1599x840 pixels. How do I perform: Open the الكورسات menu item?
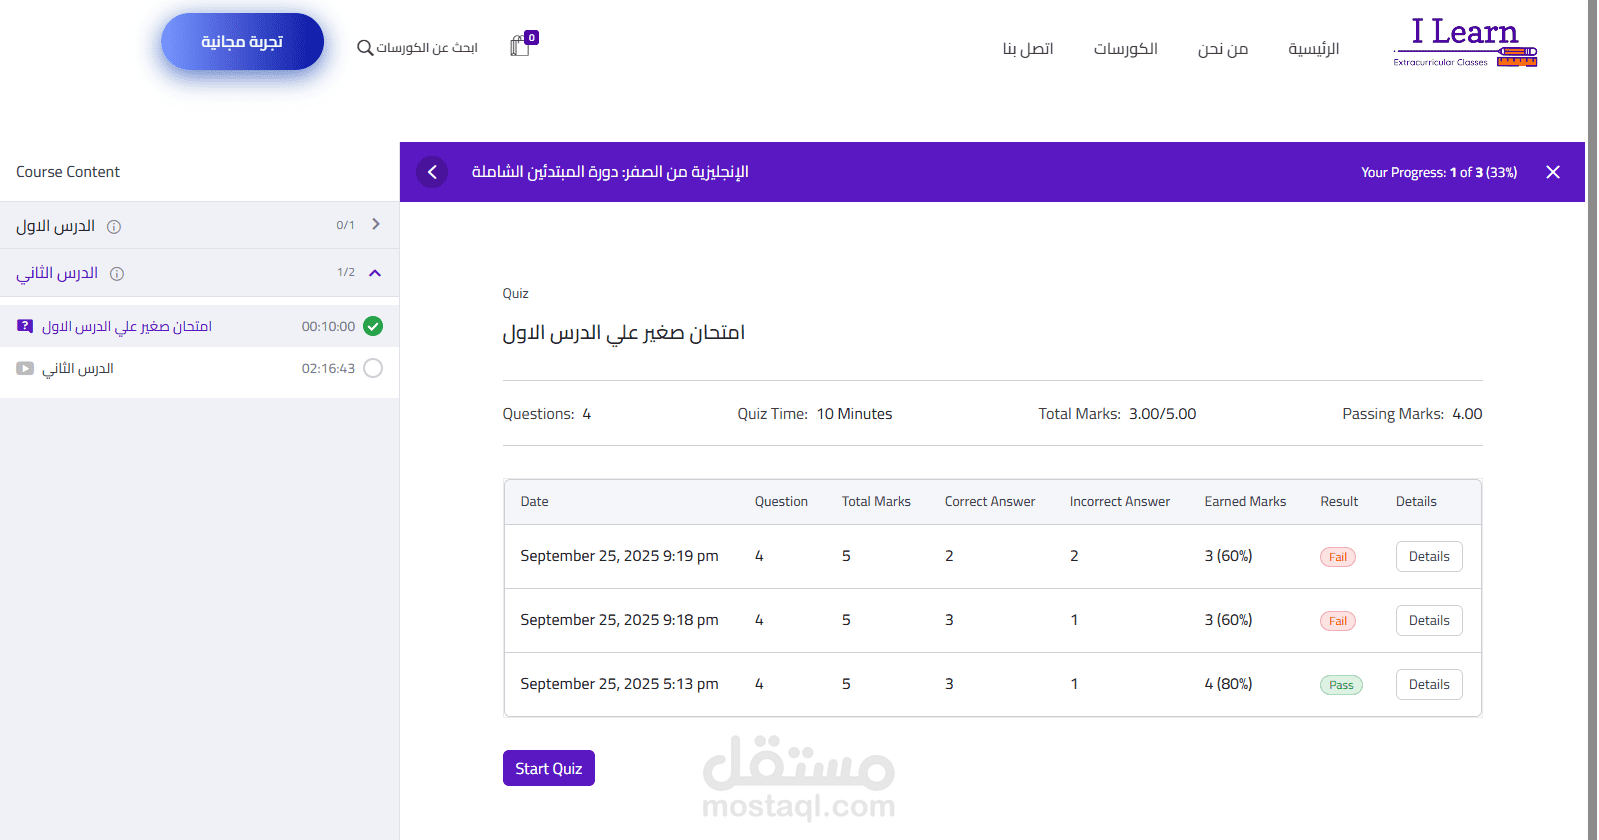[x=1126, y=49]
